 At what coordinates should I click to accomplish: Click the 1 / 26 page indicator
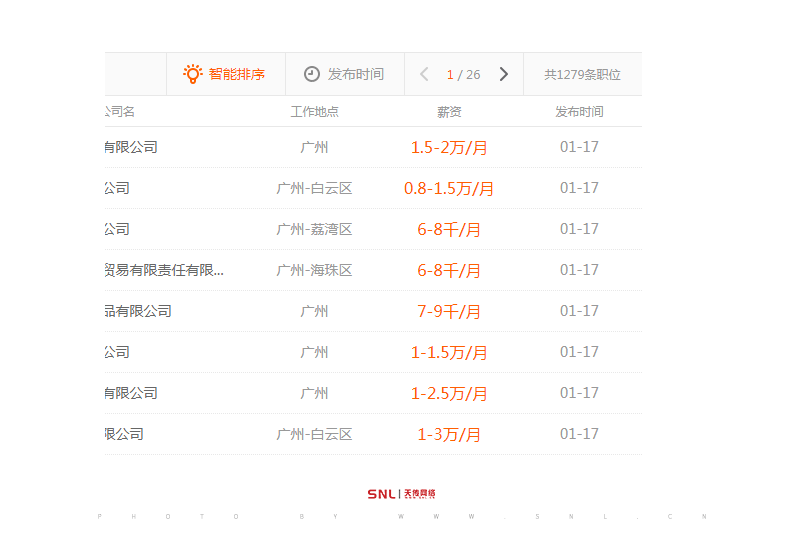tap(463, 74)
